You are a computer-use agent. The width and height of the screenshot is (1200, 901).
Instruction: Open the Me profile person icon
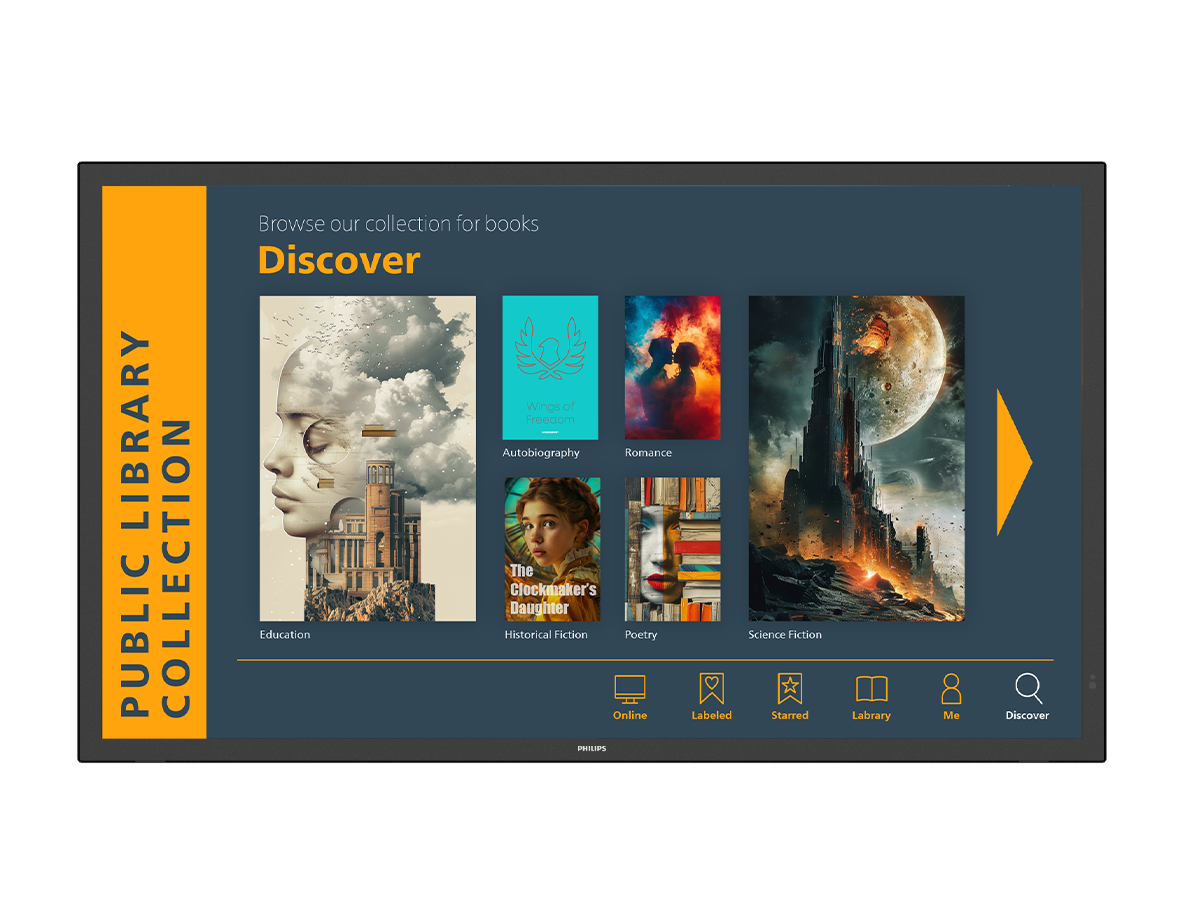[951, 689]
